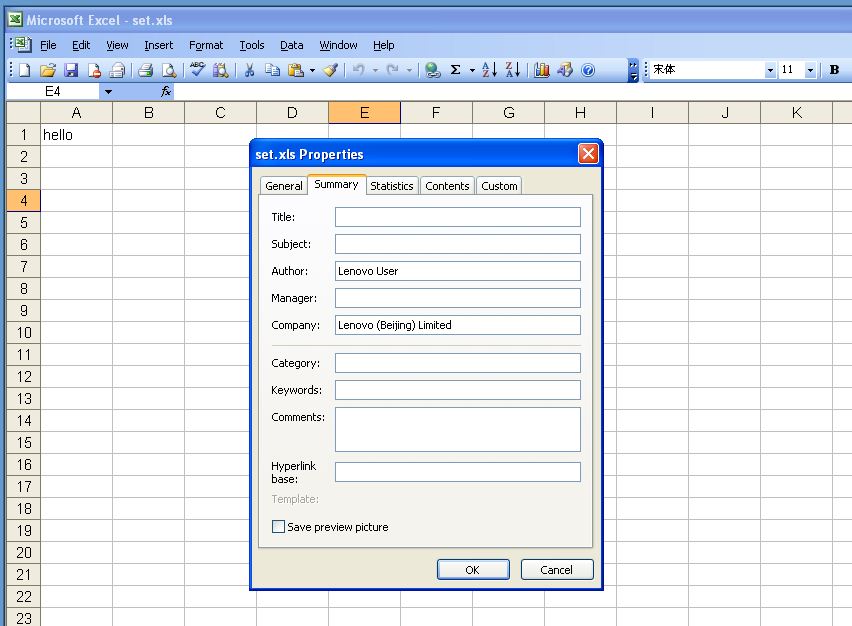Screen dimensions: 852x626
Task: Click the Company field with Lenovo (Beijing) Limited
Action: coord(458,325)
